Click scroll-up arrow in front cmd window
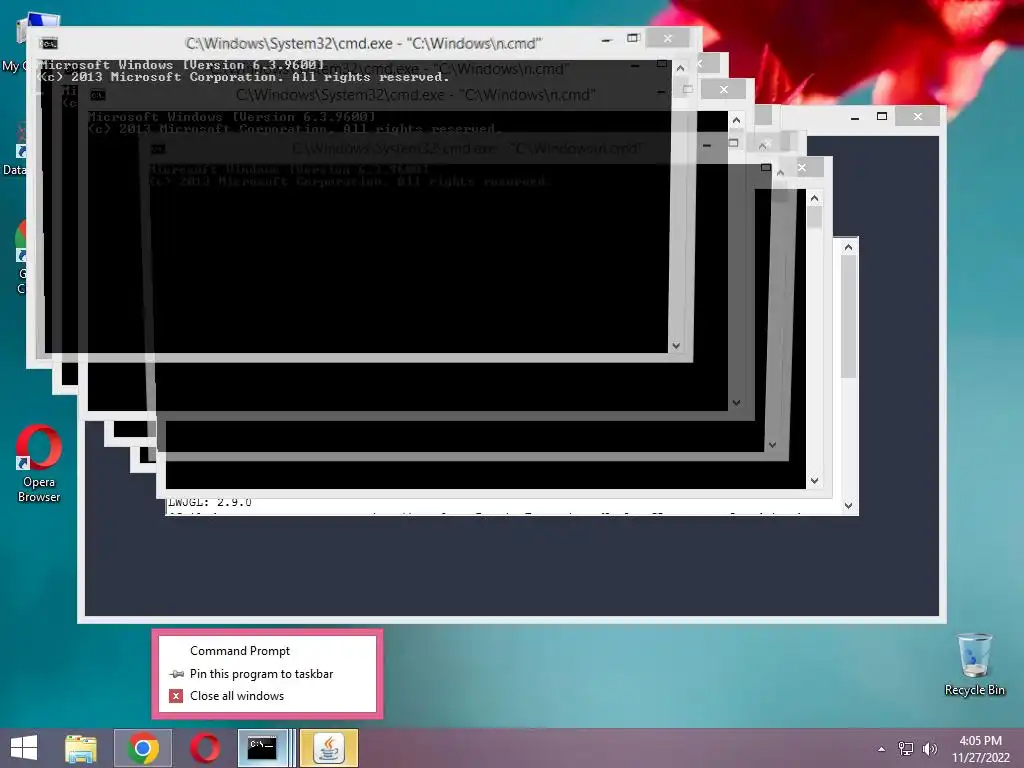Image resolution: width=1024 pixels, height=768 pixels. (x=680, y=68)
